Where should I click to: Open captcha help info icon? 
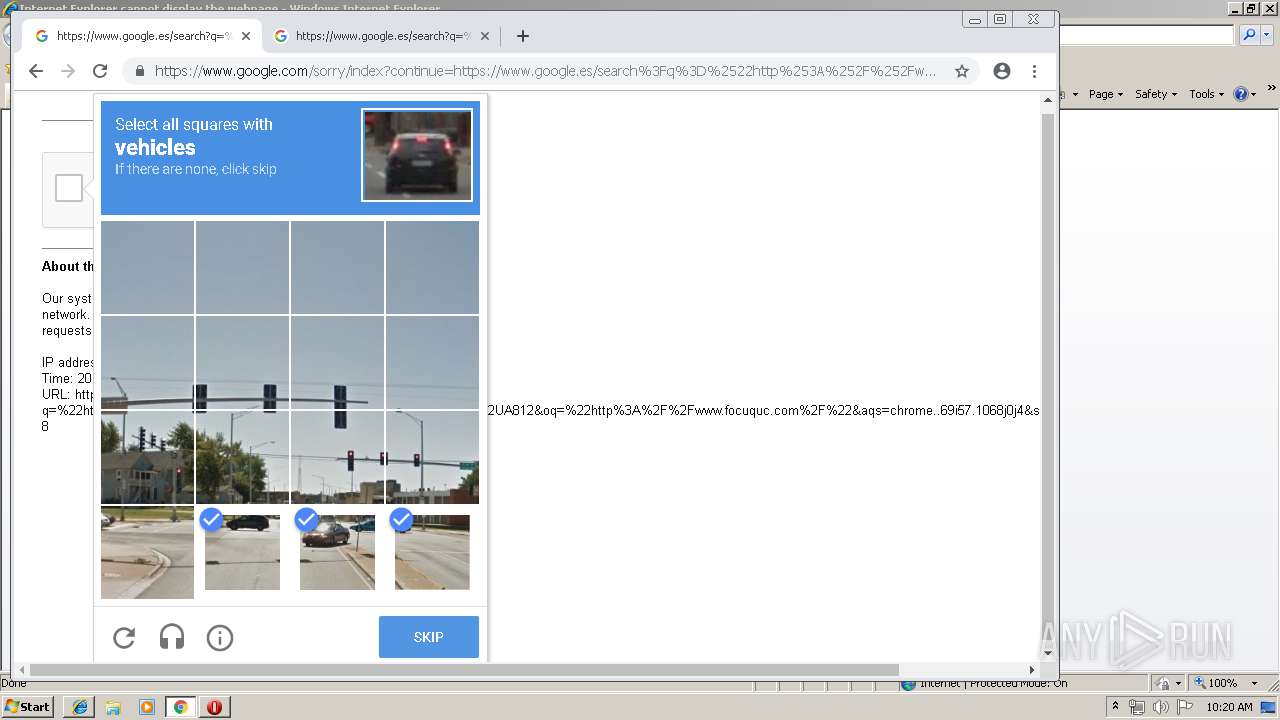click(220, 637)
